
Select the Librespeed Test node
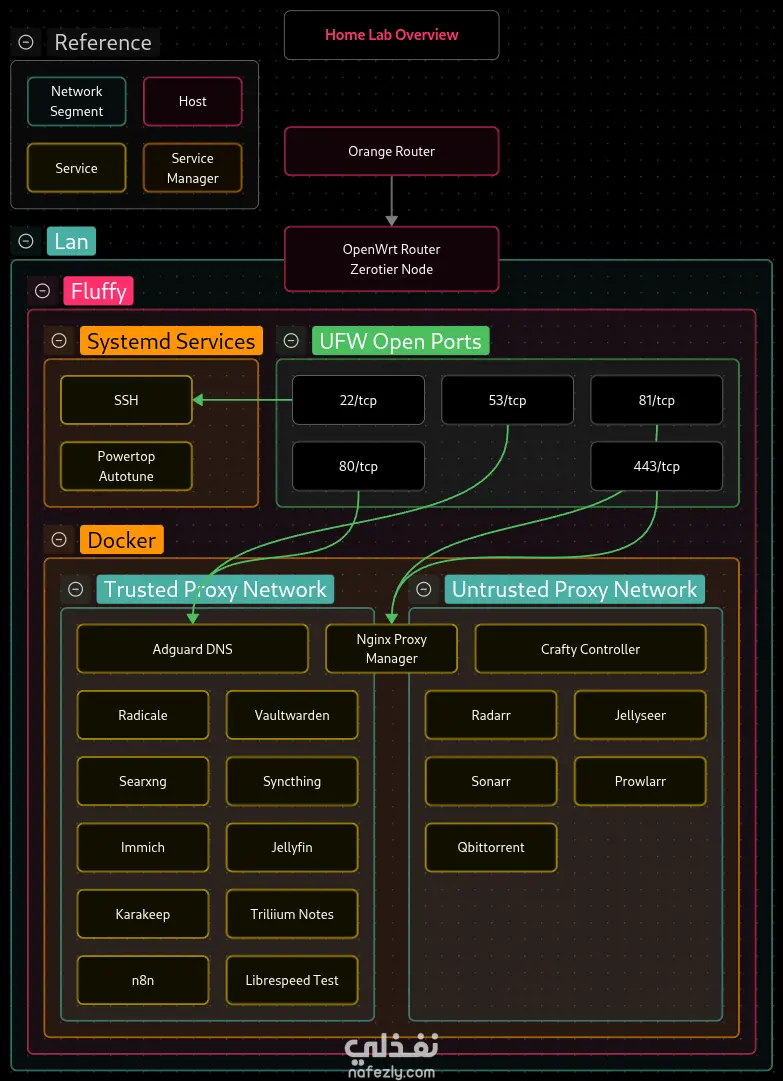coord(292,980)
